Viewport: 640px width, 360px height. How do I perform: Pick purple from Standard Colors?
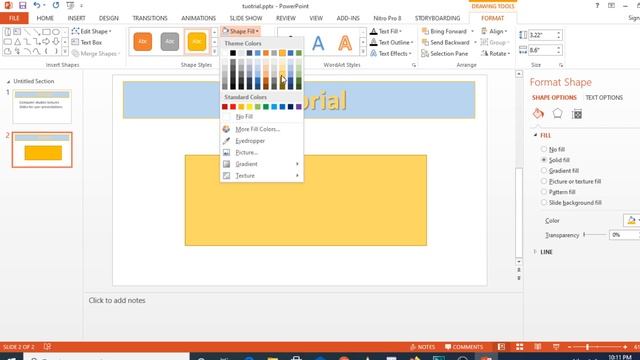pos(299,107)
